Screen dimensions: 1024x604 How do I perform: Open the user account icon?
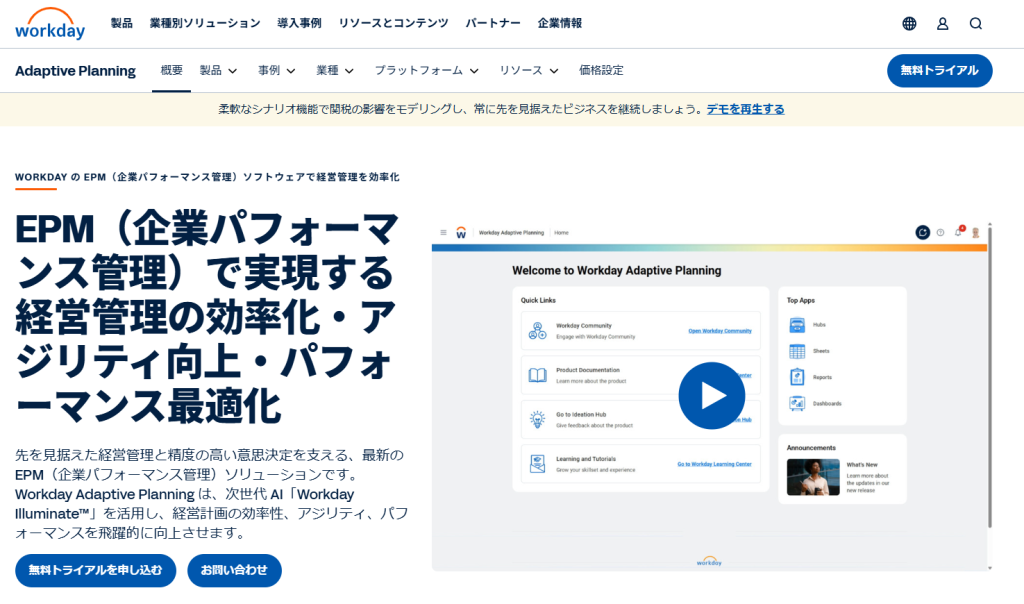[x=942, y=24]
